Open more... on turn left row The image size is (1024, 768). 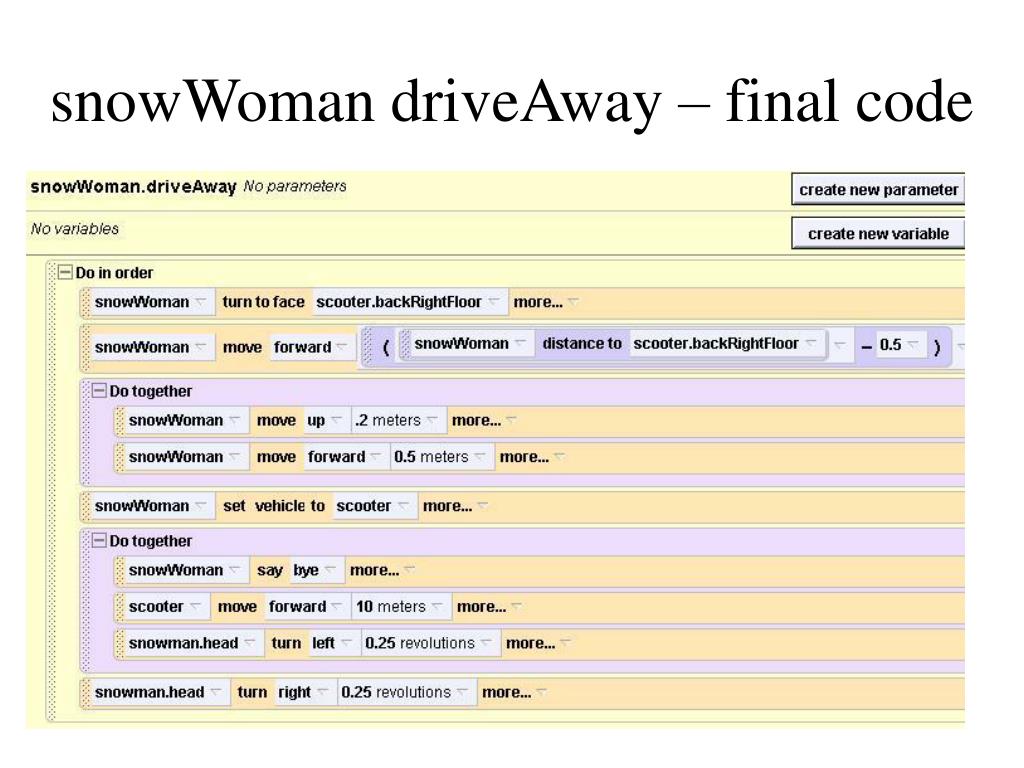(537, 643)
